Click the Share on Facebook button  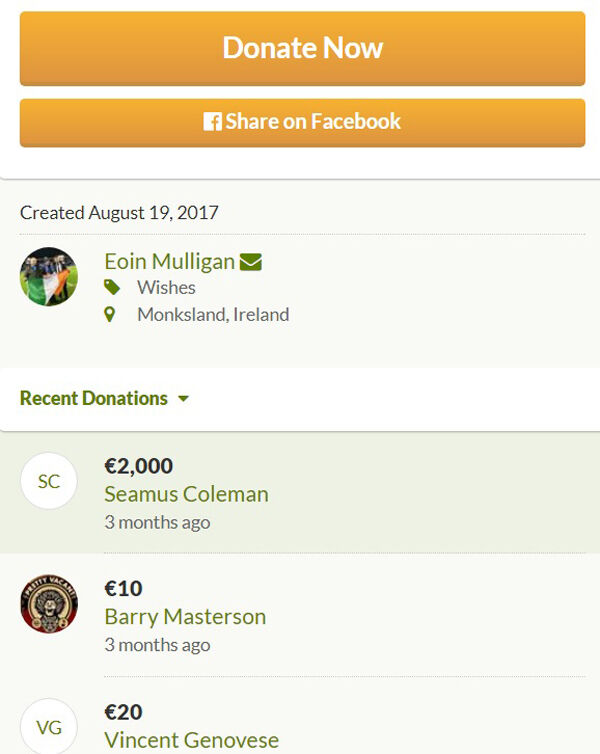[x=302, y=122]
